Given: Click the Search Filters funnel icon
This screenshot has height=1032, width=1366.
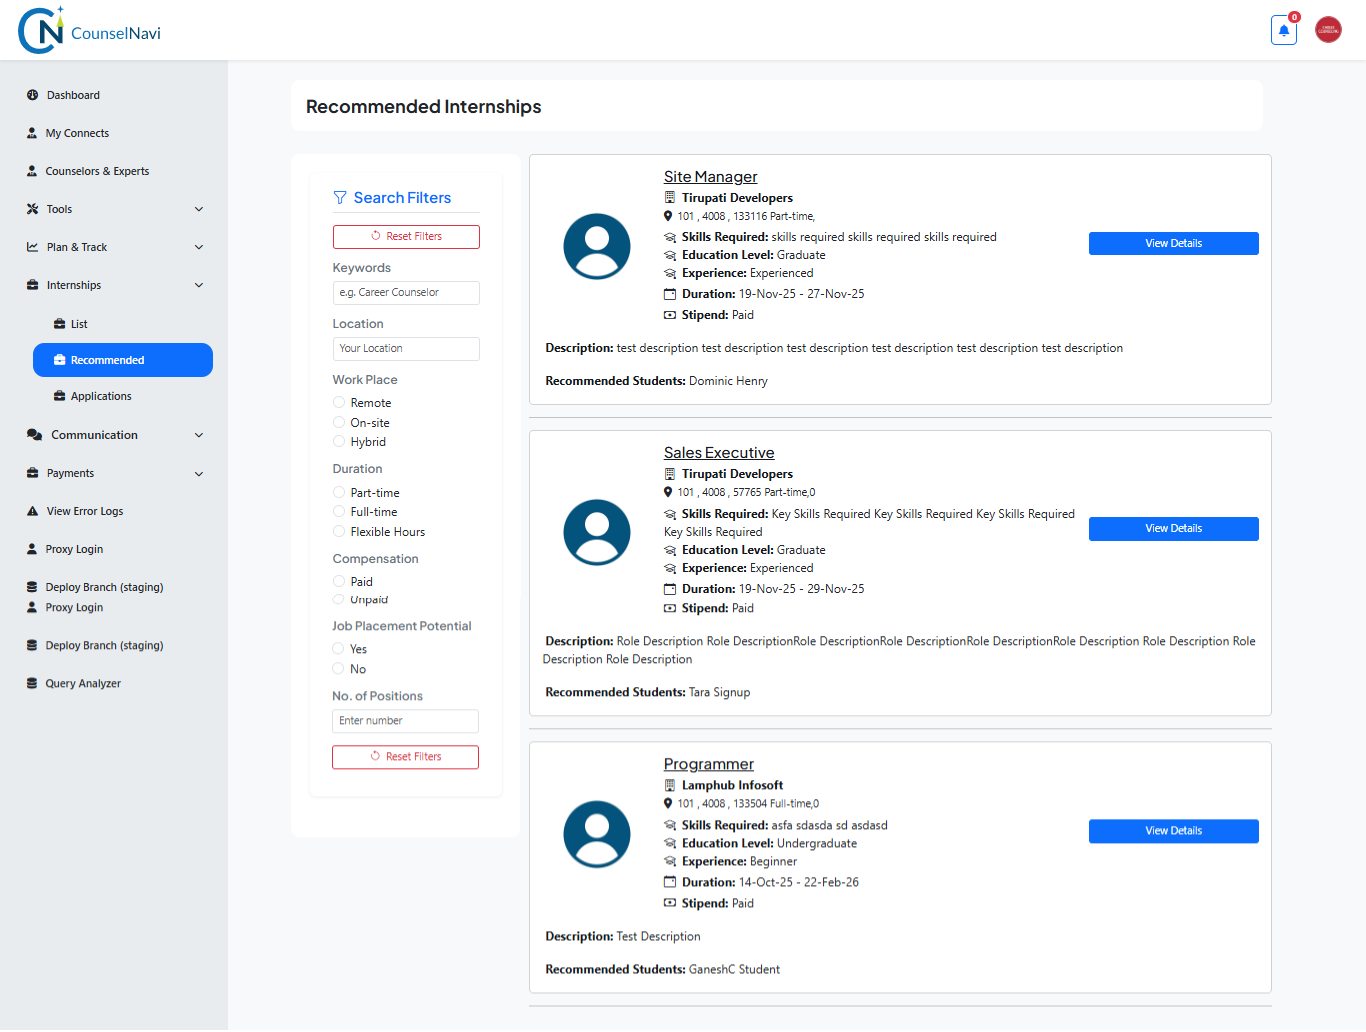Looking at the screenshot, I should point(340,198).
